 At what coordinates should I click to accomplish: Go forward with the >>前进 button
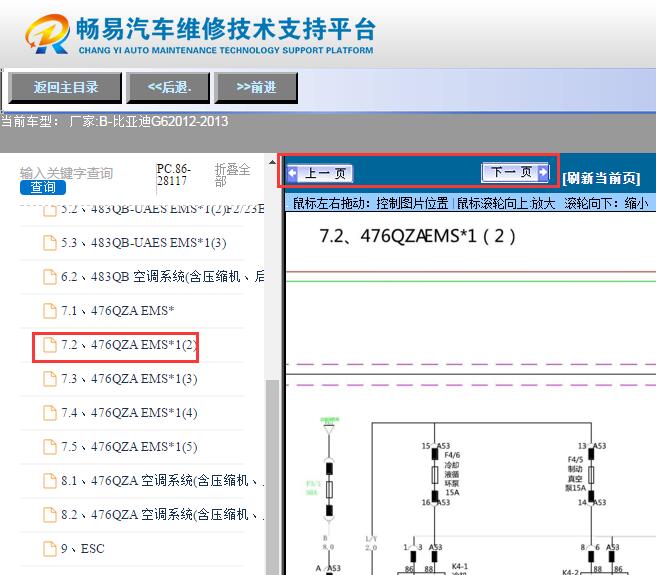click(256, 87)
